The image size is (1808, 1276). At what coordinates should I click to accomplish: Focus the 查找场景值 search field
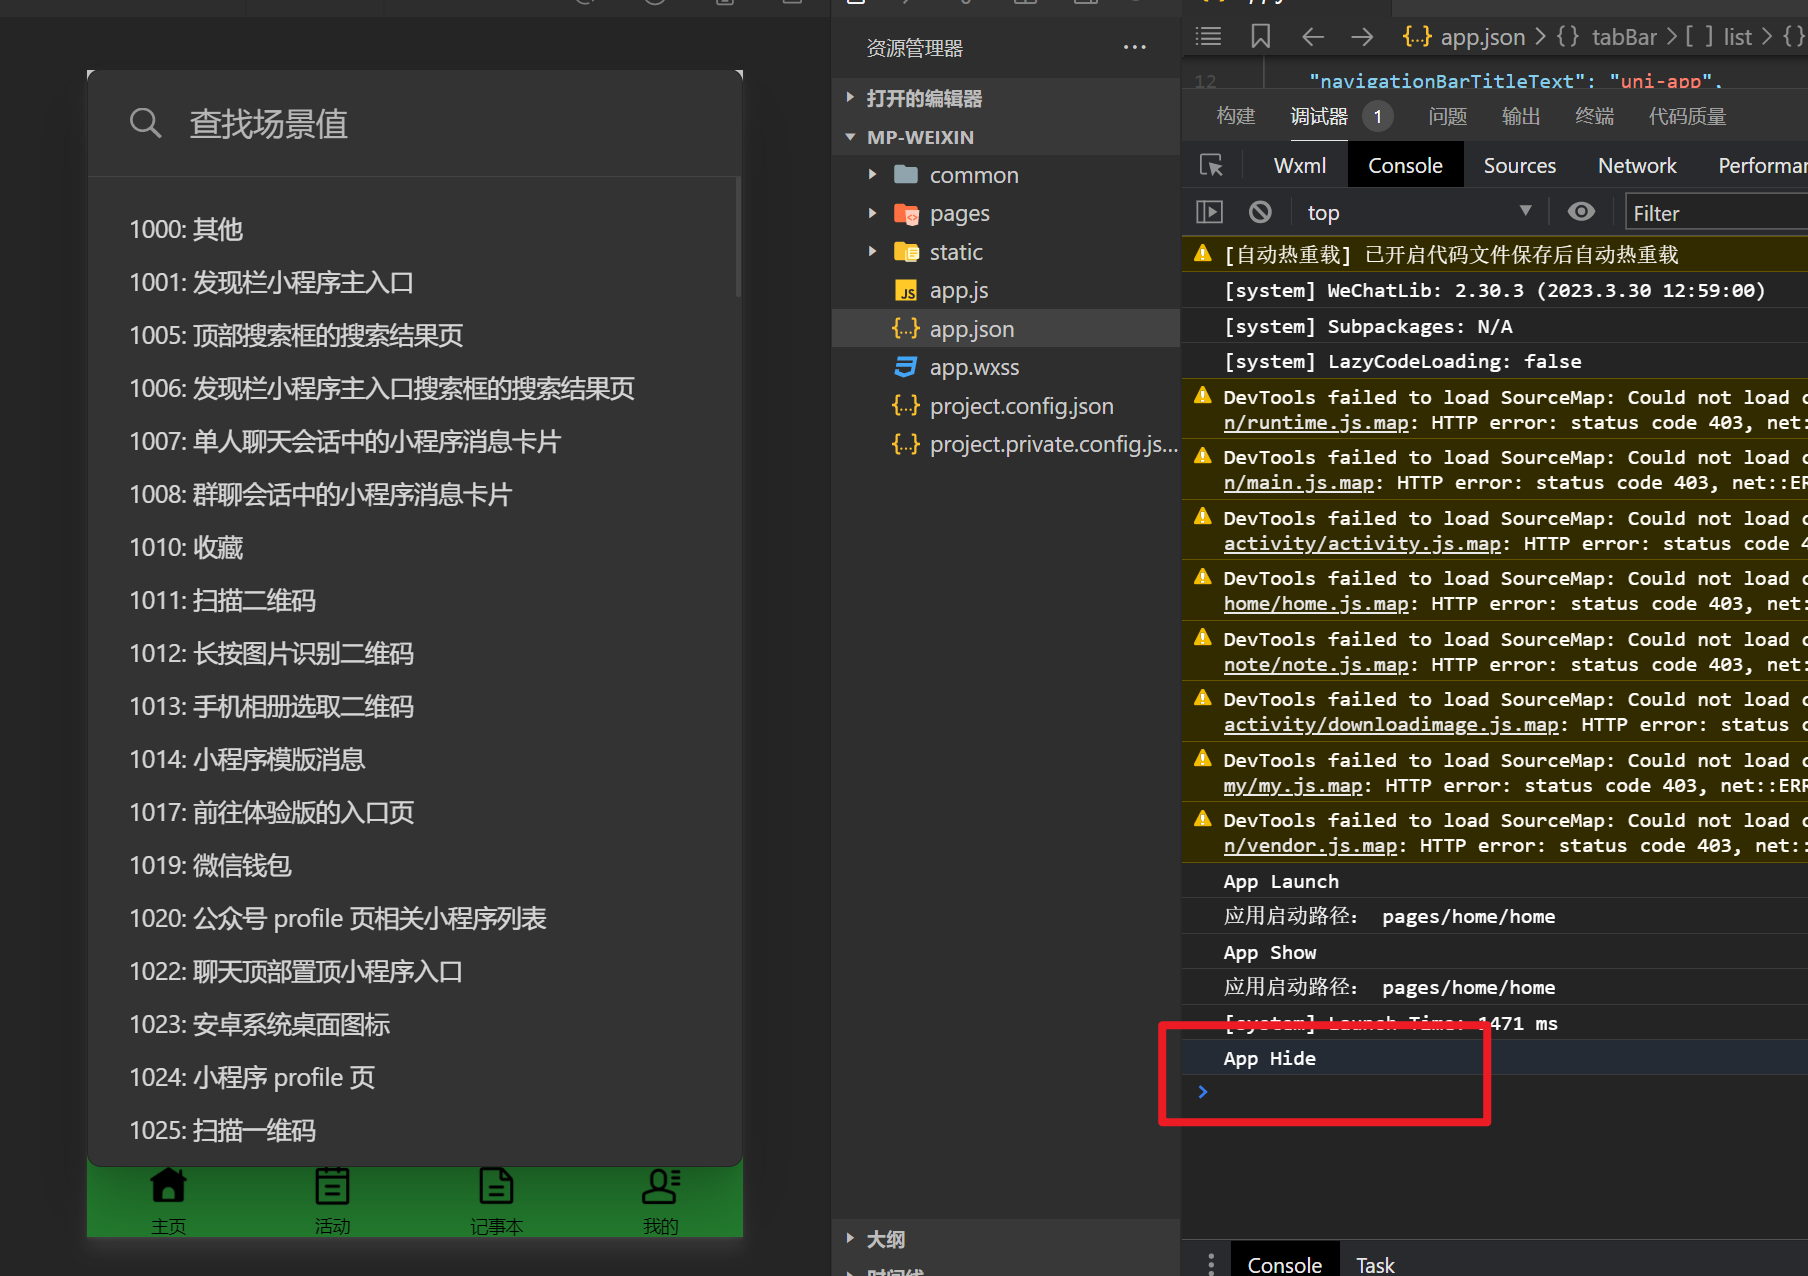414,123
